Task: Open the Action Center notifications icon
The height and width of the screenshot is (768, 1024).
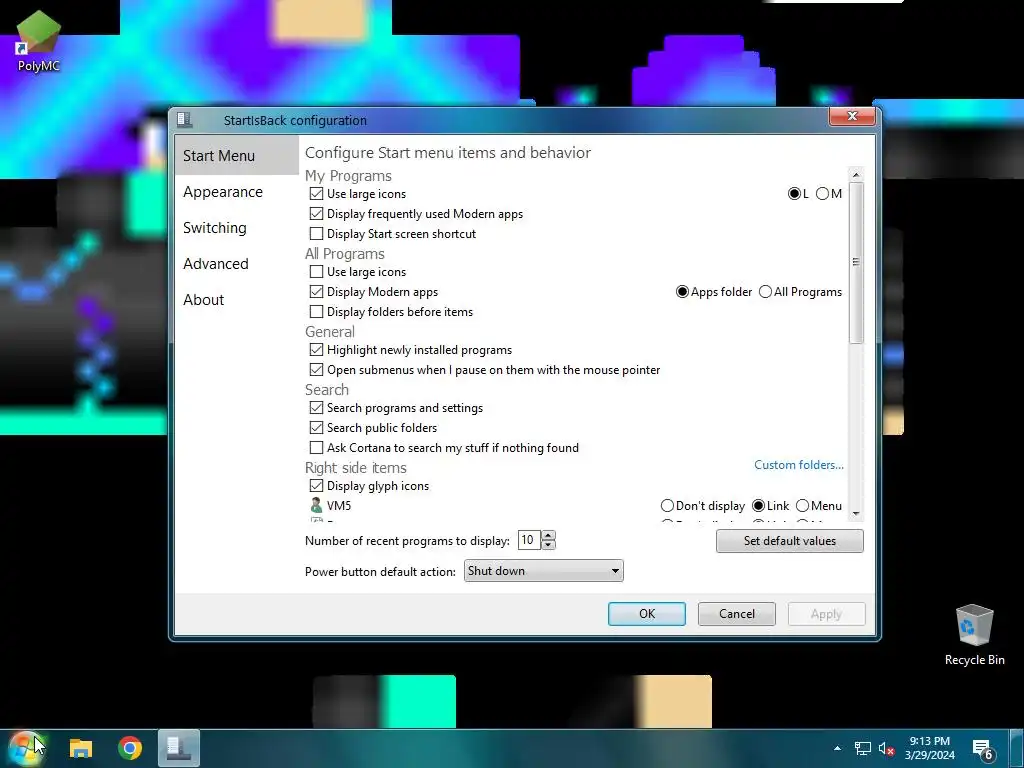Action: pos(983,748)
